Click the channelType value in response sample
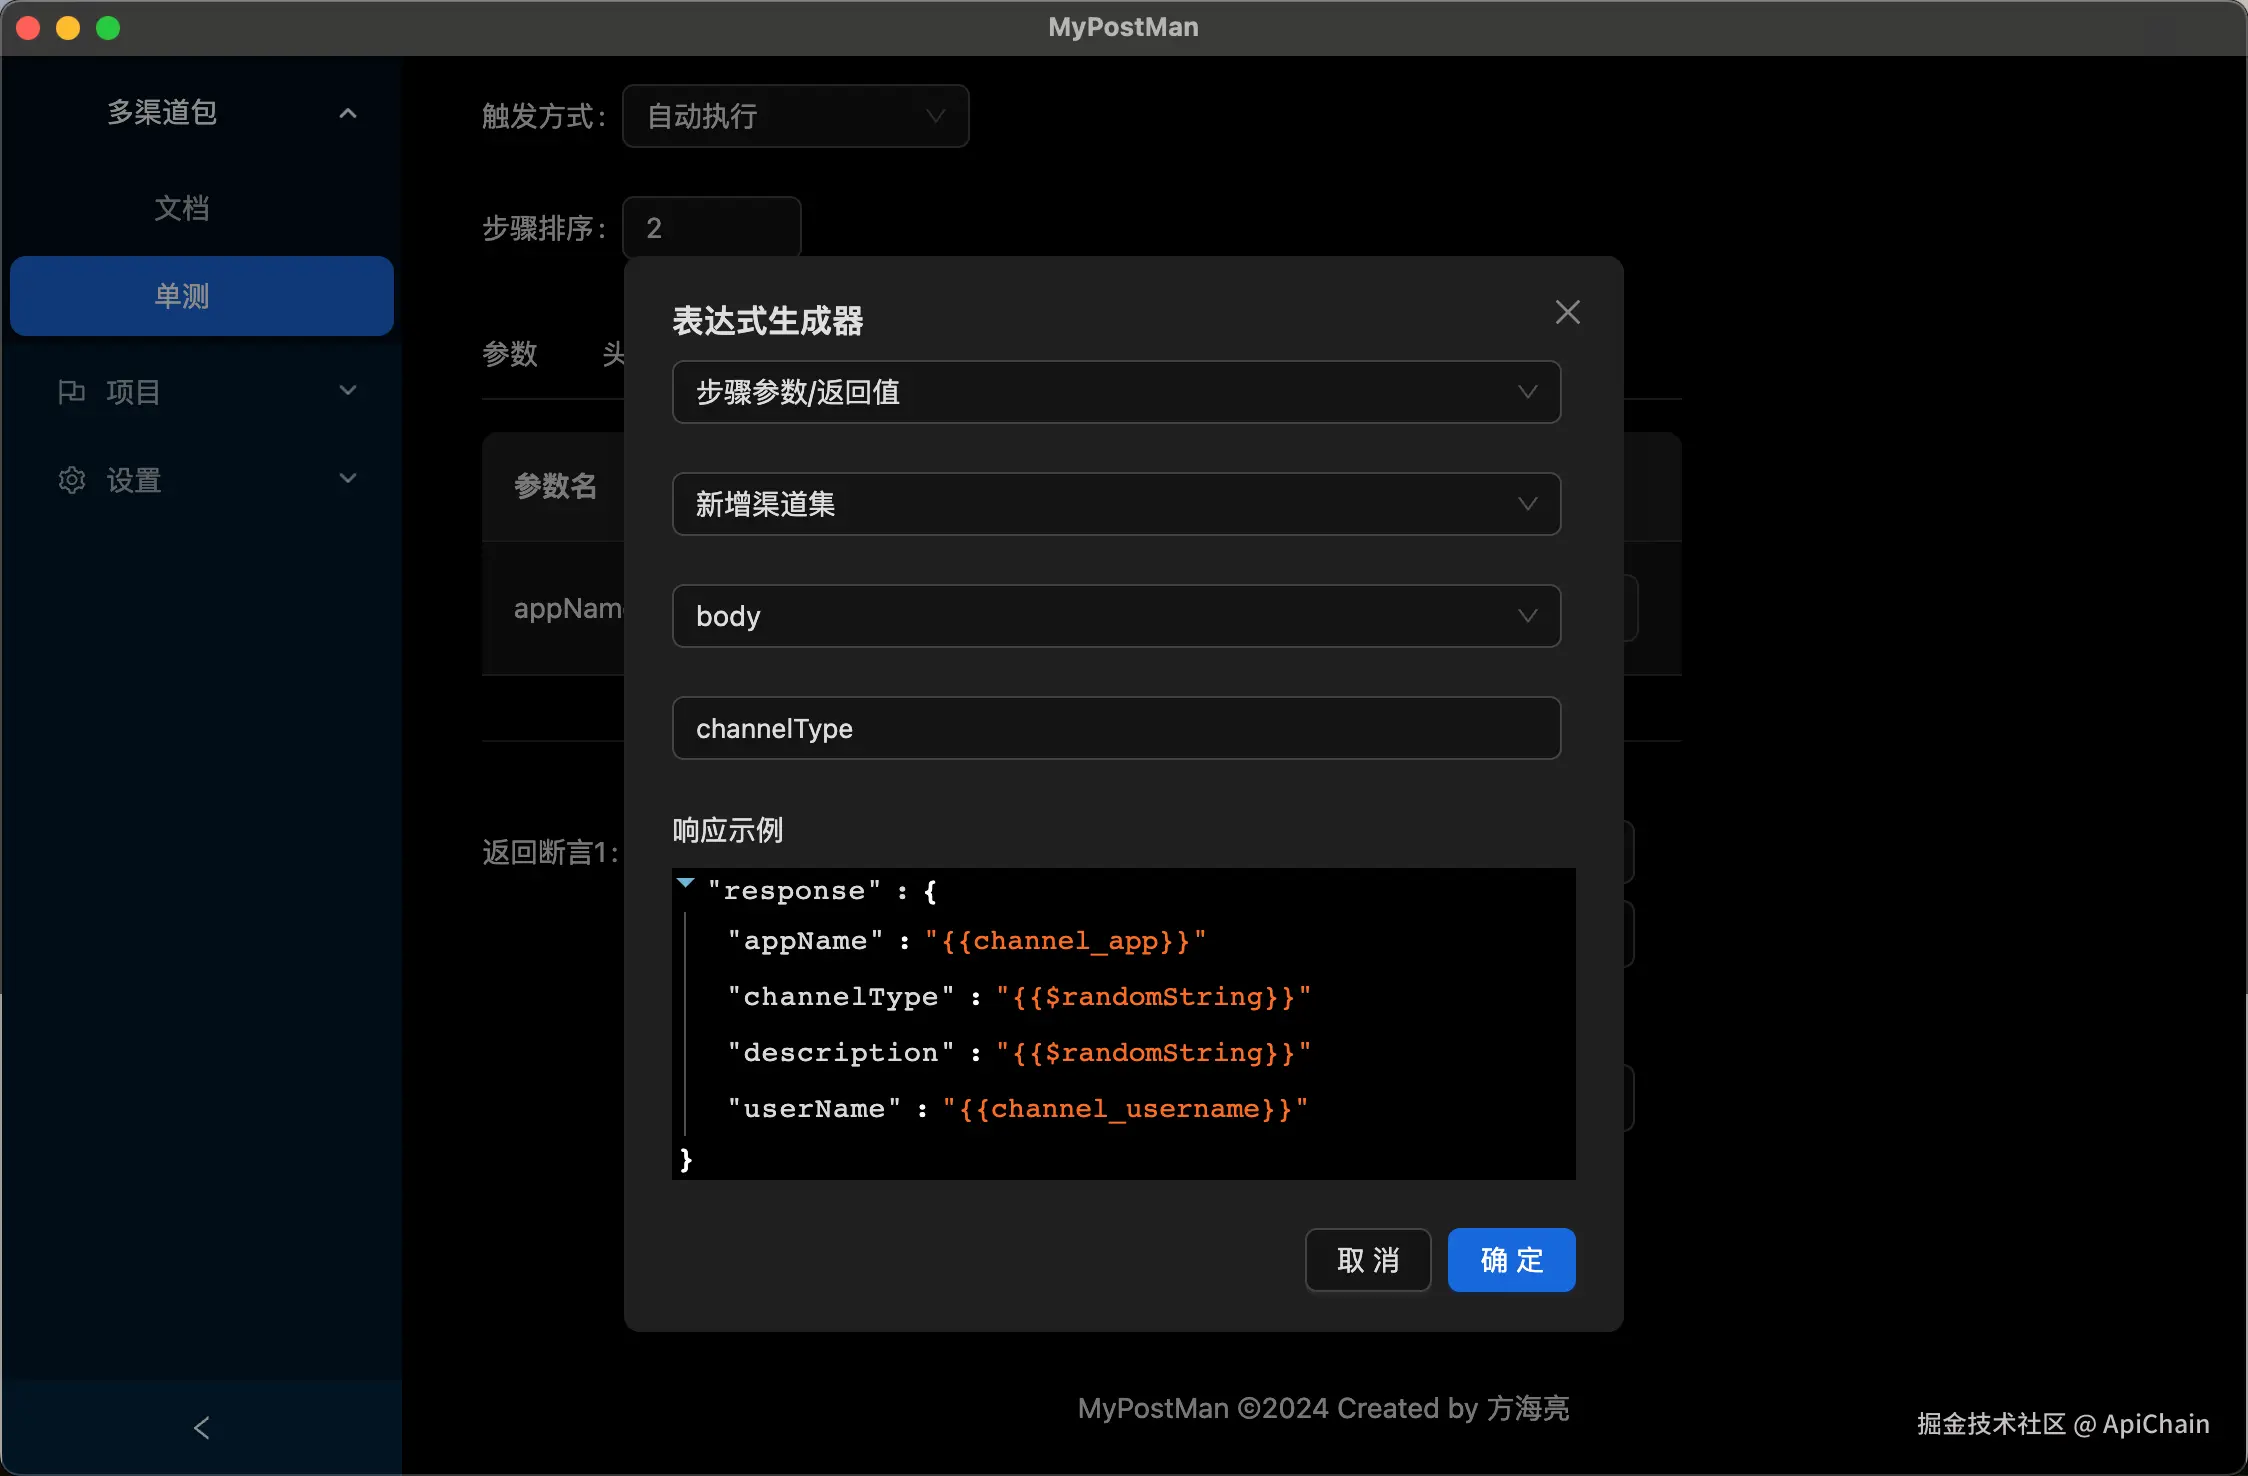Image resolution: width=2248 pixels, height=1476 pixels. point(1153,997)
